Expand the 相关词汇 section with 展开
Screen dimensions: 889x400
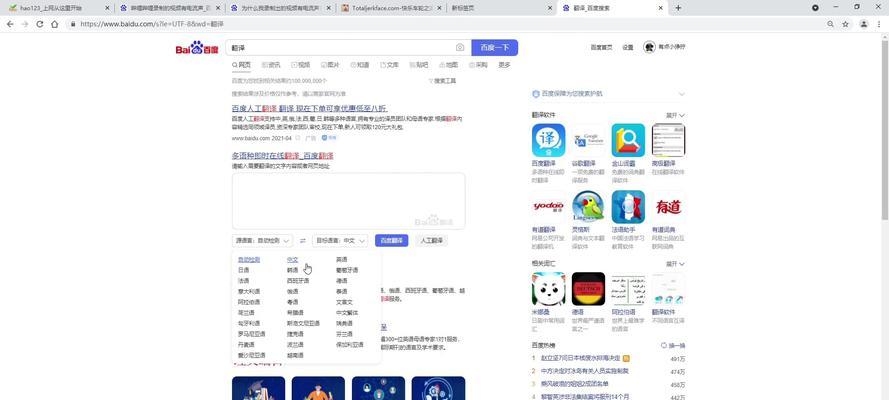675,264
